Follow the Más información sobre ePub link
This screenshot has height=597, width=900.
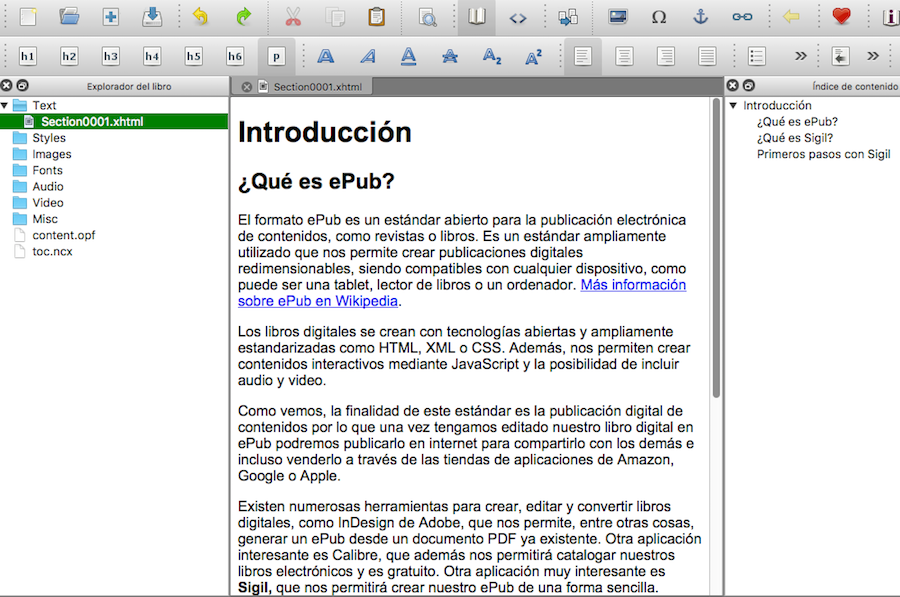click(633, 285)
